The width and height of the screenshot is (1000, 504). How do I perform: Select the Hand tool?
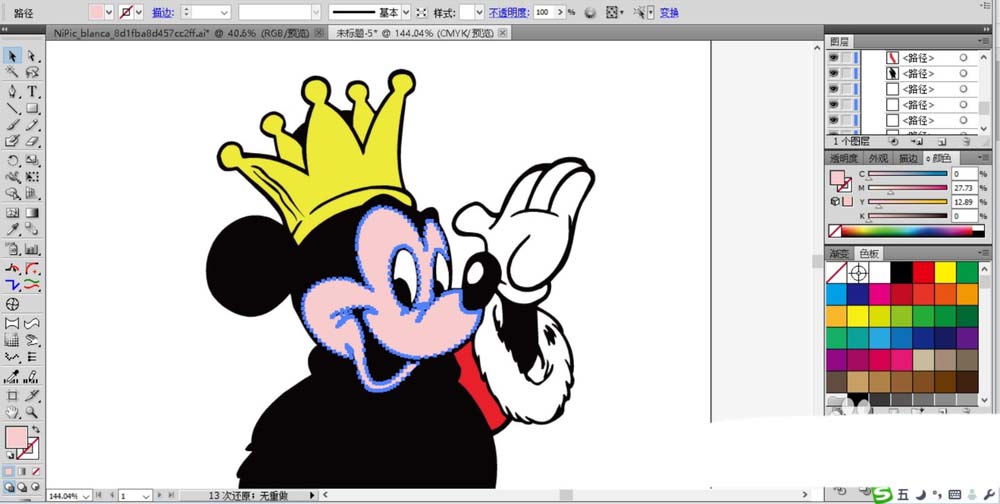(x=11, y=412)
